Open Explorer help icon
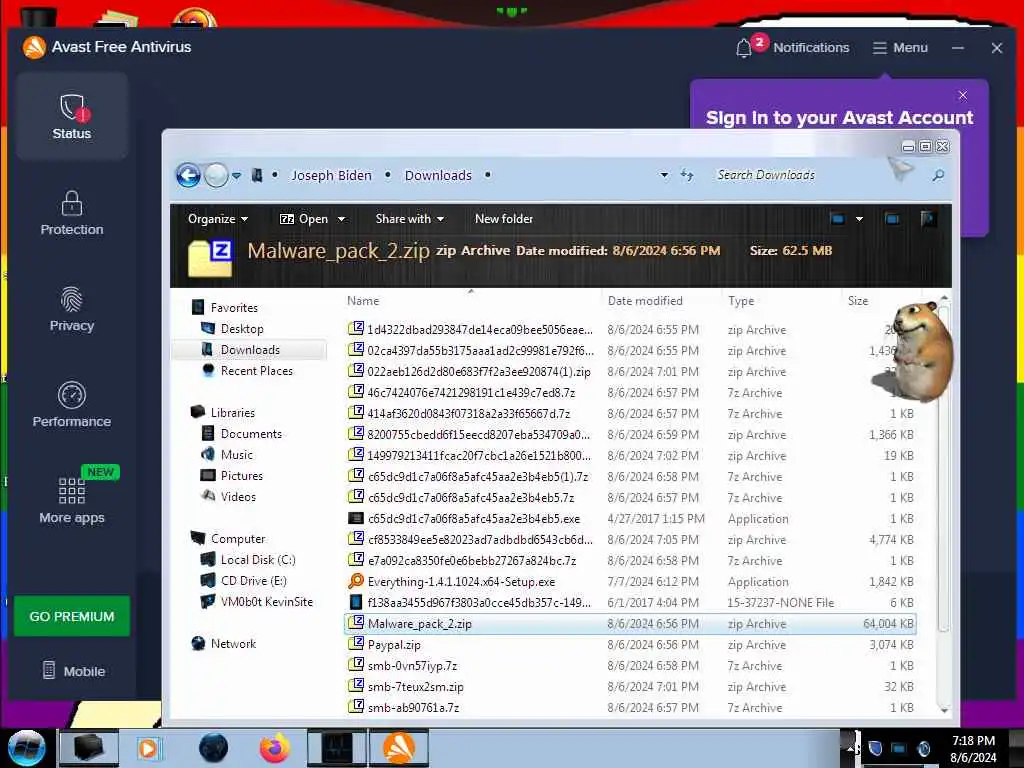Image resolution: width=1024 pixels, height=768 pixels. [927, 219]
